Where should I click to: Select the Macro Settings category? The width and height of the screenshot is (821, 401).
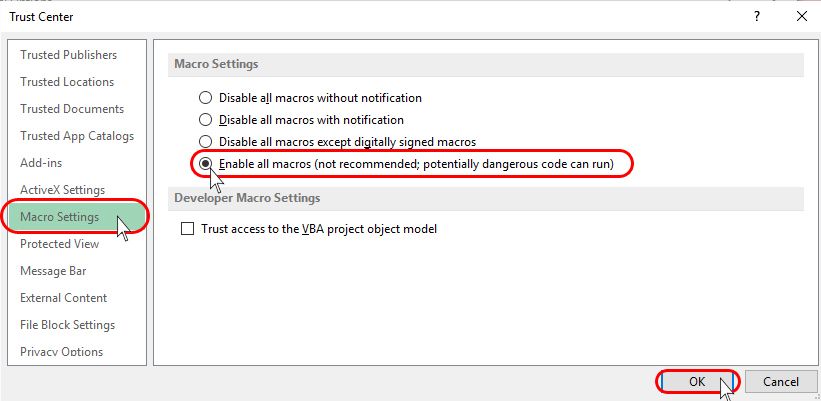pyautogui.click(x=60, y=217)
